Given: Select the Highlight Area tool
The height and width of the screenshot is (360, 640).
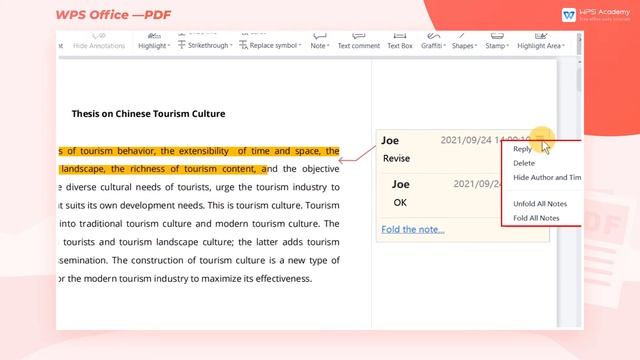Looking at the screenshot, I should 539,42.
